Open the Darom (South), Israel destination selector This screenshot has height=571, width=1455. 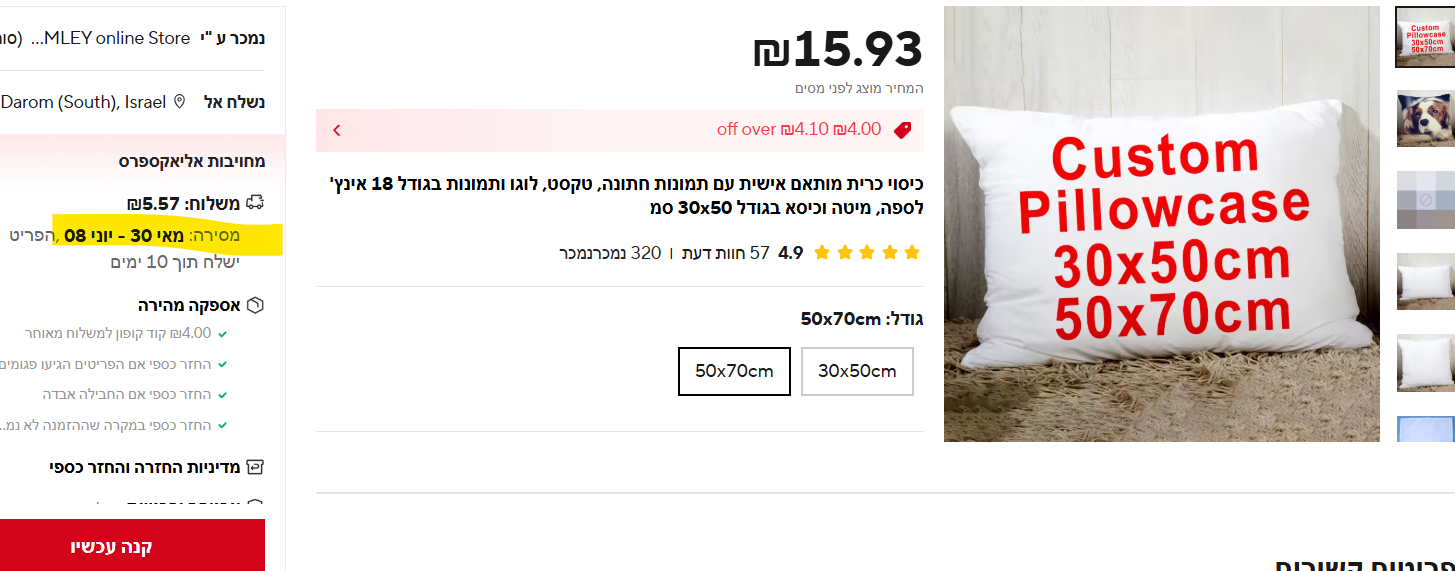[84, 102]
